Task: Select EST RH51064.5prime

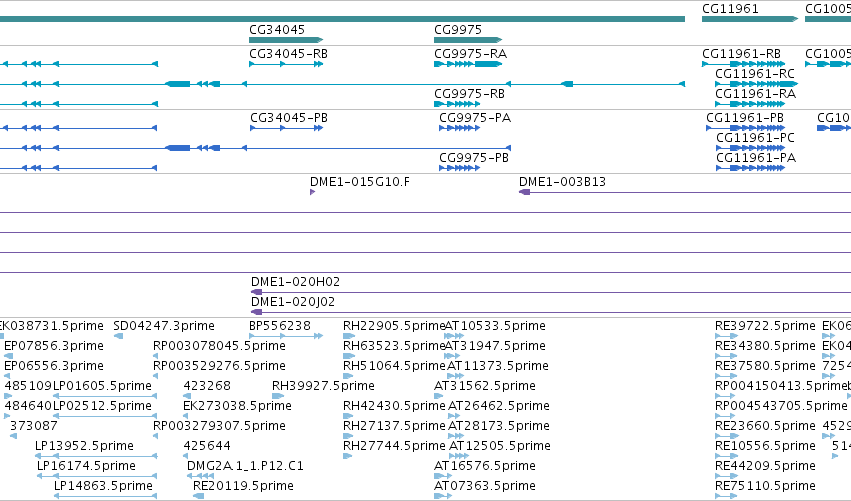Action: tap(394, 366)
